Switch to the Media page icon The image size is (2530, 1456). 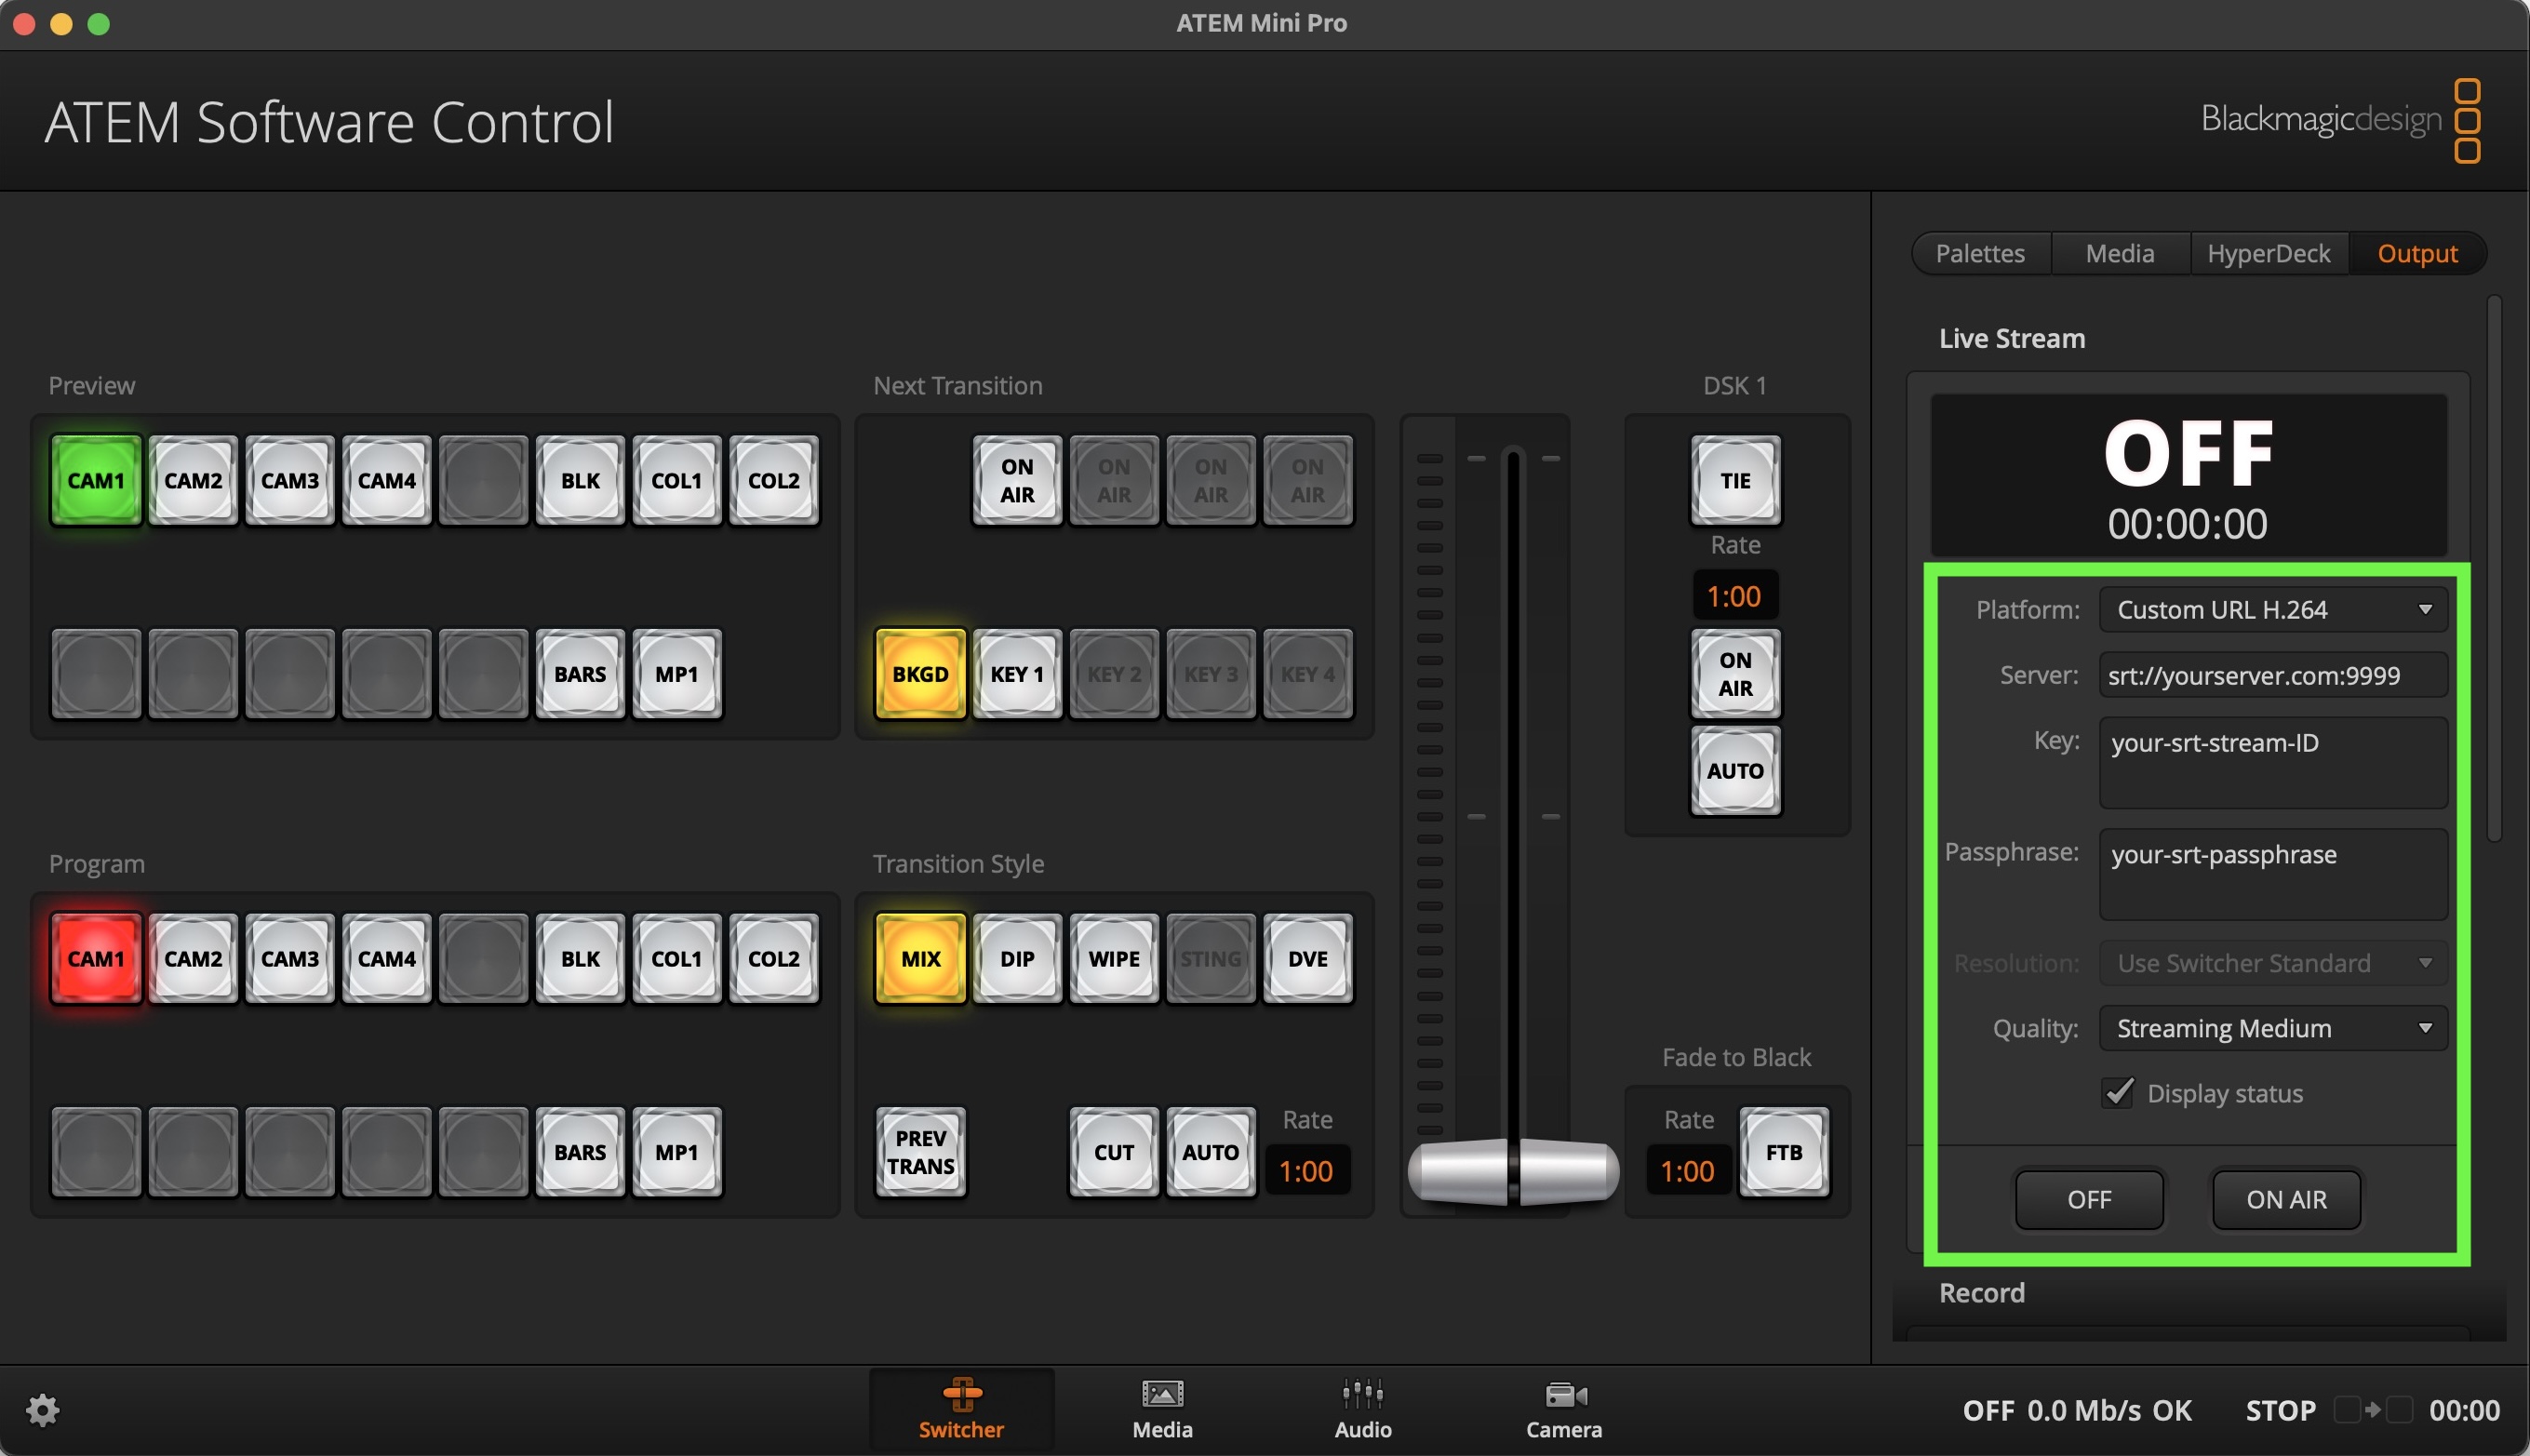pyautogui.click(x=1162, y=1407)
